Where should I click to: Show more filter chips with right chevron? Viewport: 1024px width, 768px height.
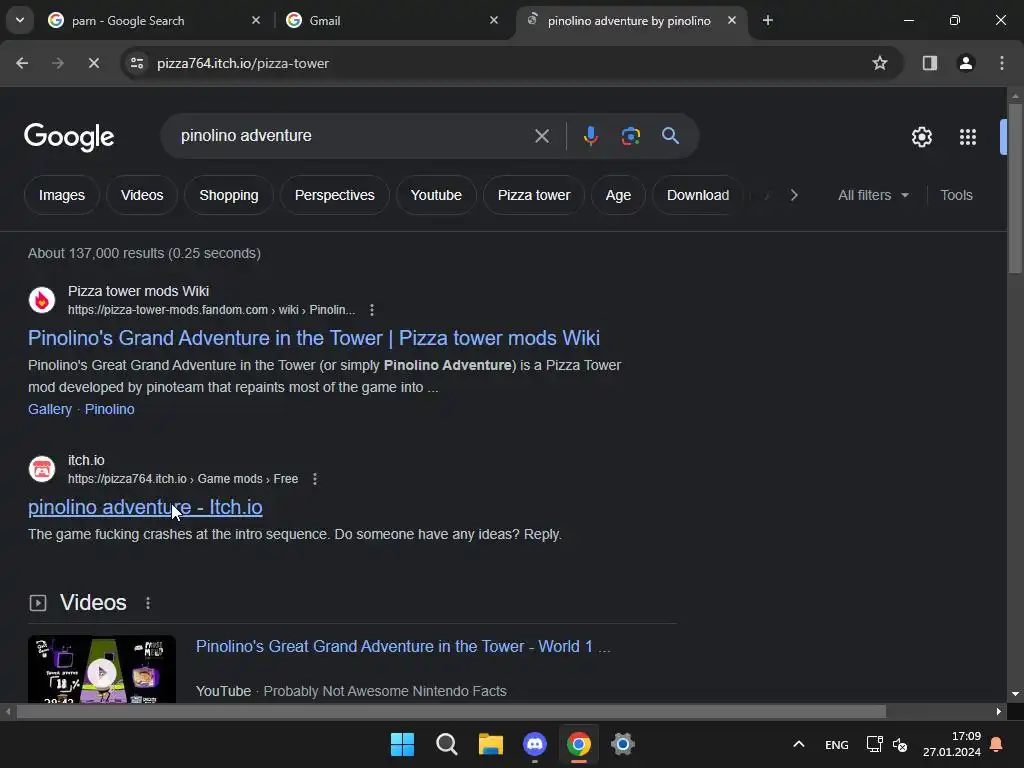pos(793,195)
